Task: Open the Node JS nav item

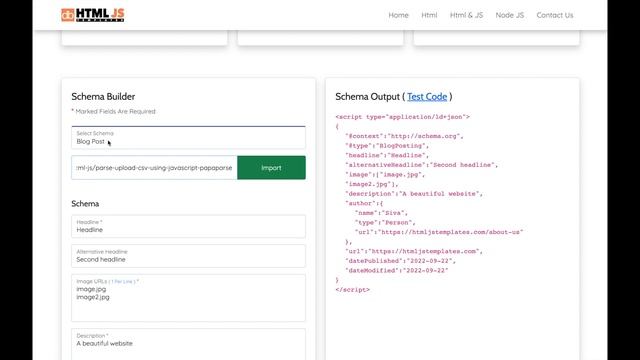Action: 509,15
